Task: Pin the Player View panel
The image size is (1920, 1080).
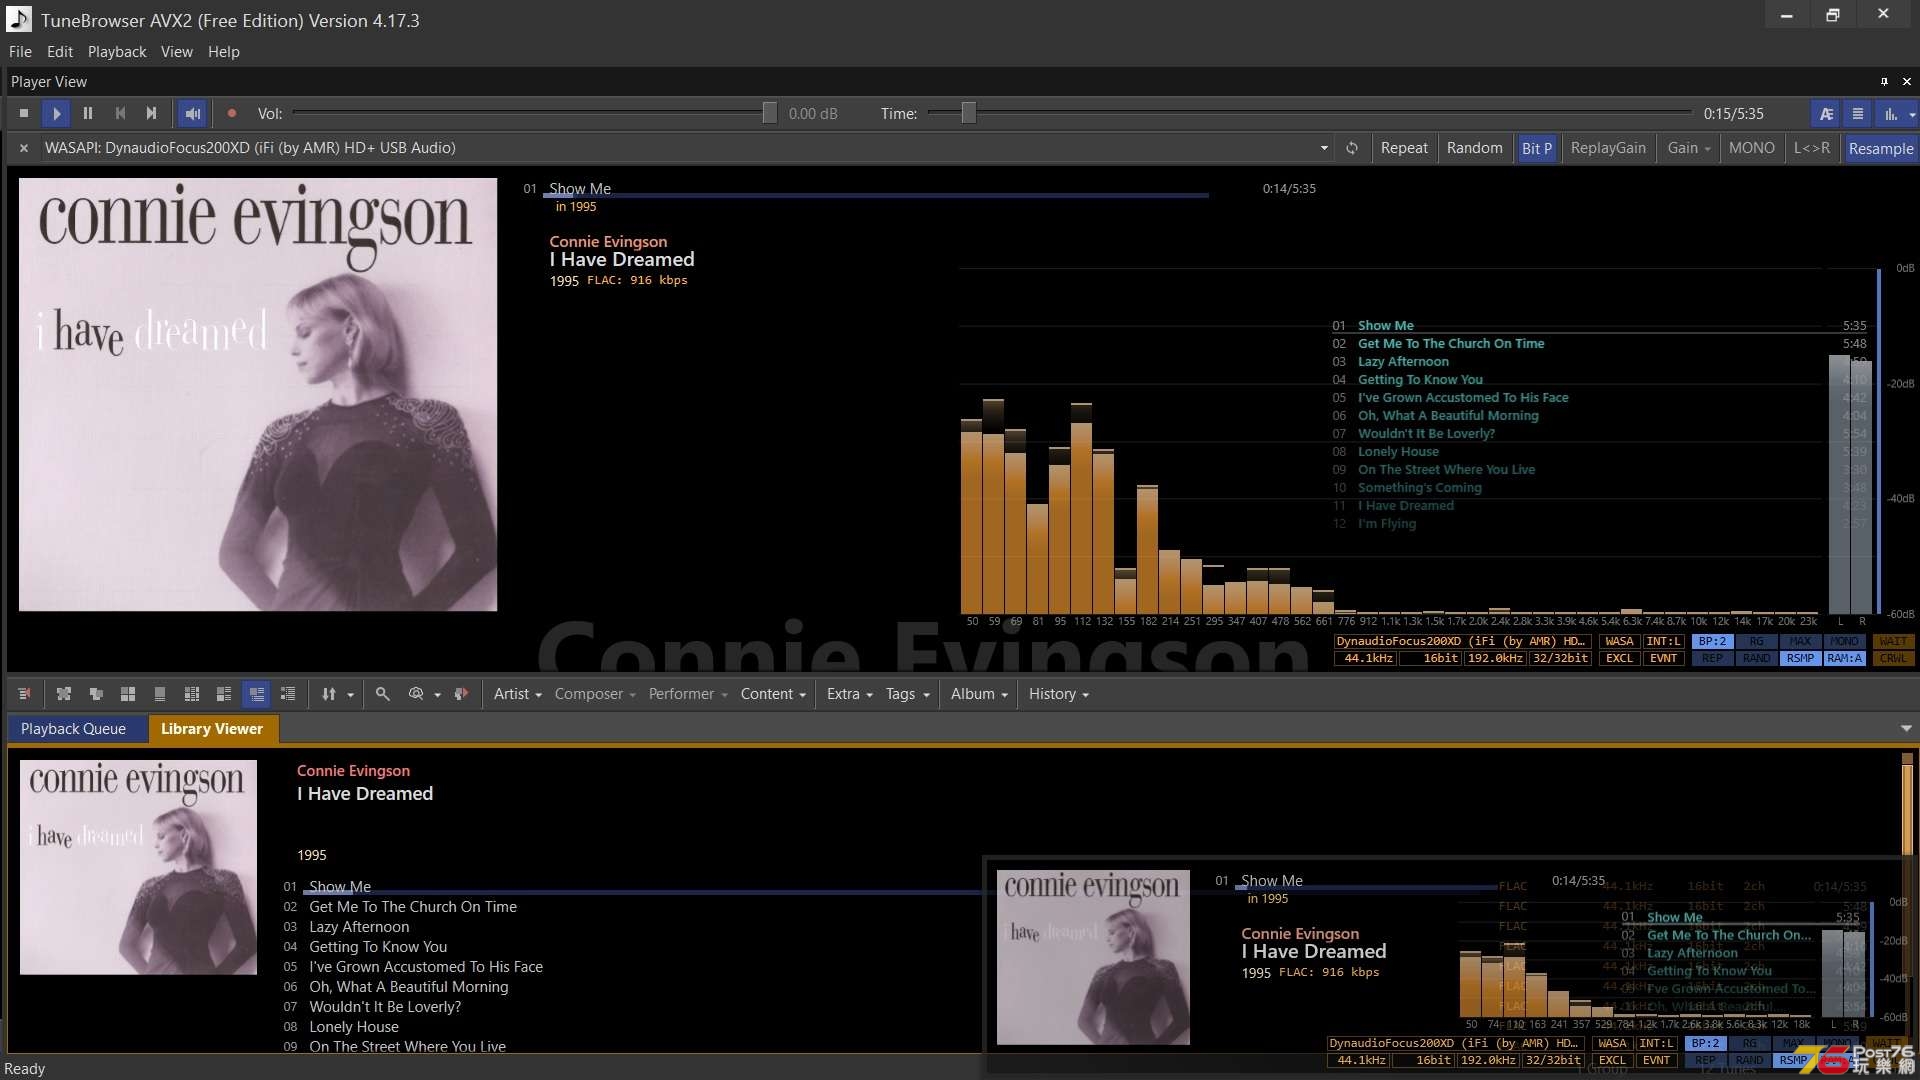Action: pos(1884,82)
